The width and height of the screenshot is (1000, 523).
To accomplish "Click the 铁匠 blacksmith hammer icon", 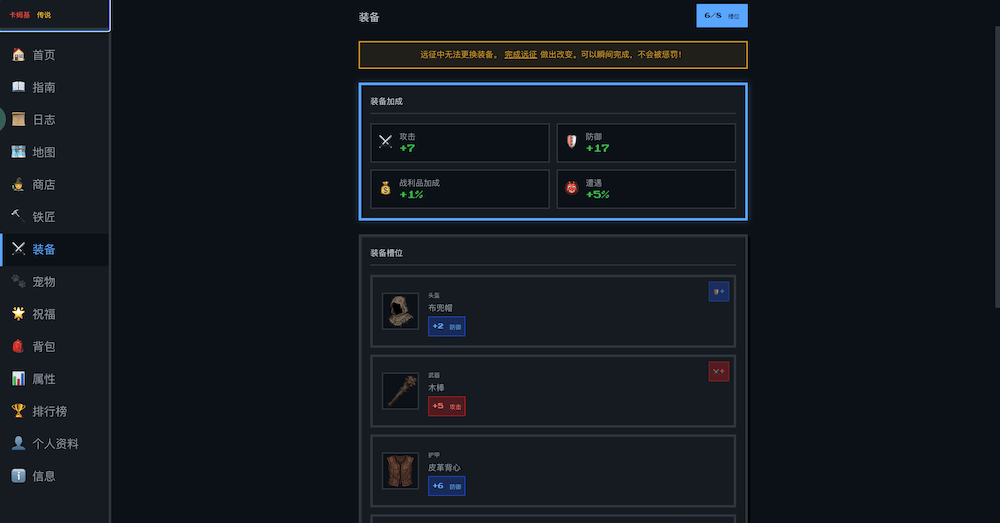I will tap(18, 217).
